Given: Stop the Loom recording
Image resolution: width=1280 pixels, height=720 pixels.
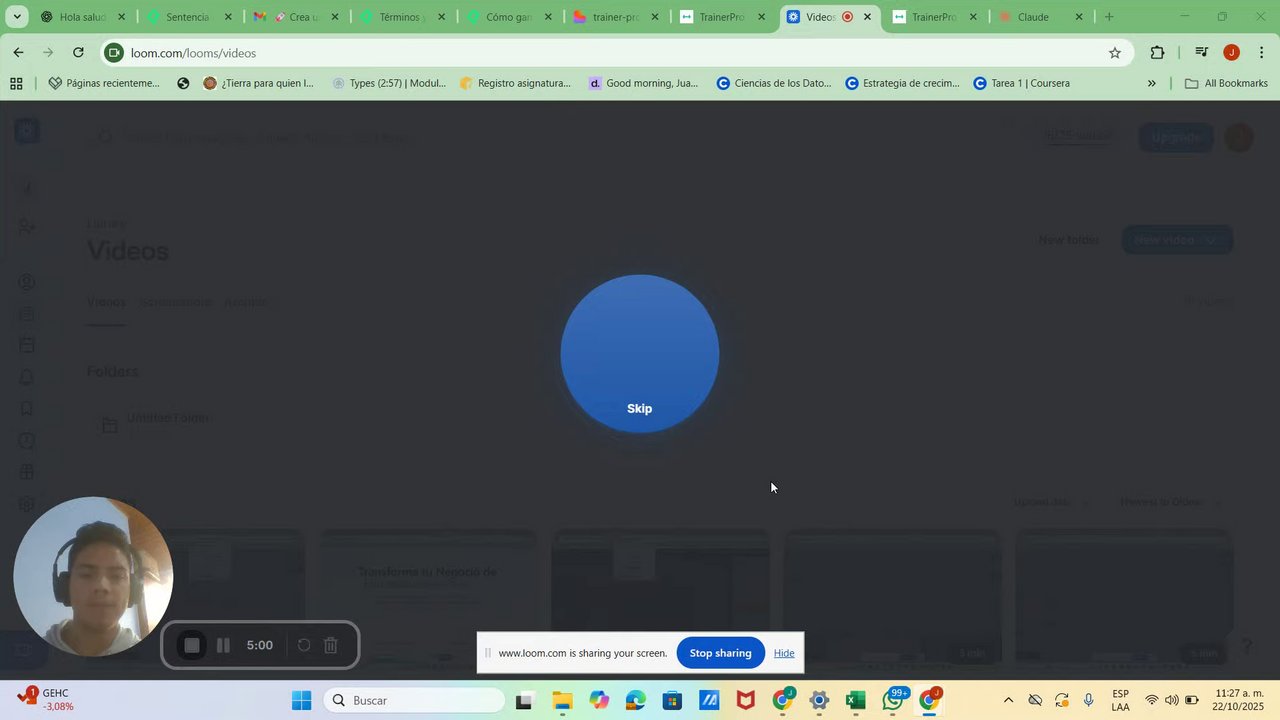Looking at the screenshot, I should (192, 645).
